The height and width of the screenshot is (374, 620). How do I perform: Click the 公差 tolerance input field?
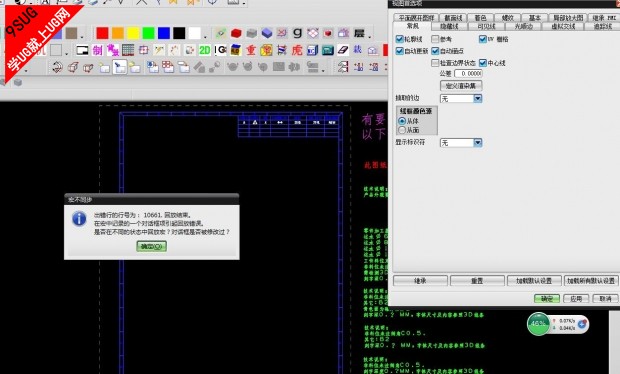coord(469,74)
